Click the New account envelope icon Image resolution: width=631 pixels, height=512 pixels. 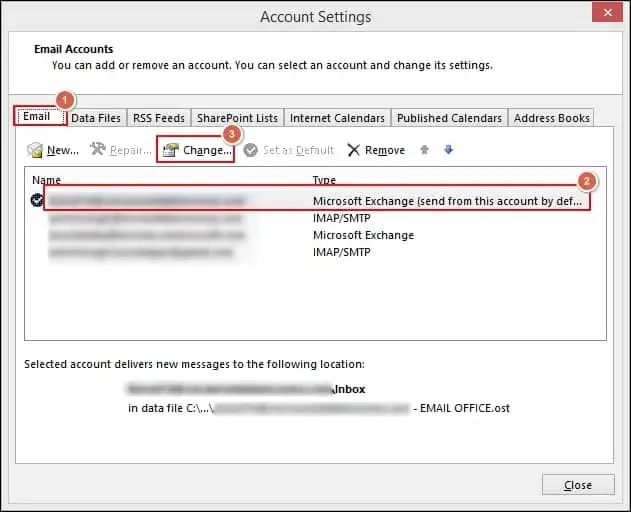click(35, 150)
